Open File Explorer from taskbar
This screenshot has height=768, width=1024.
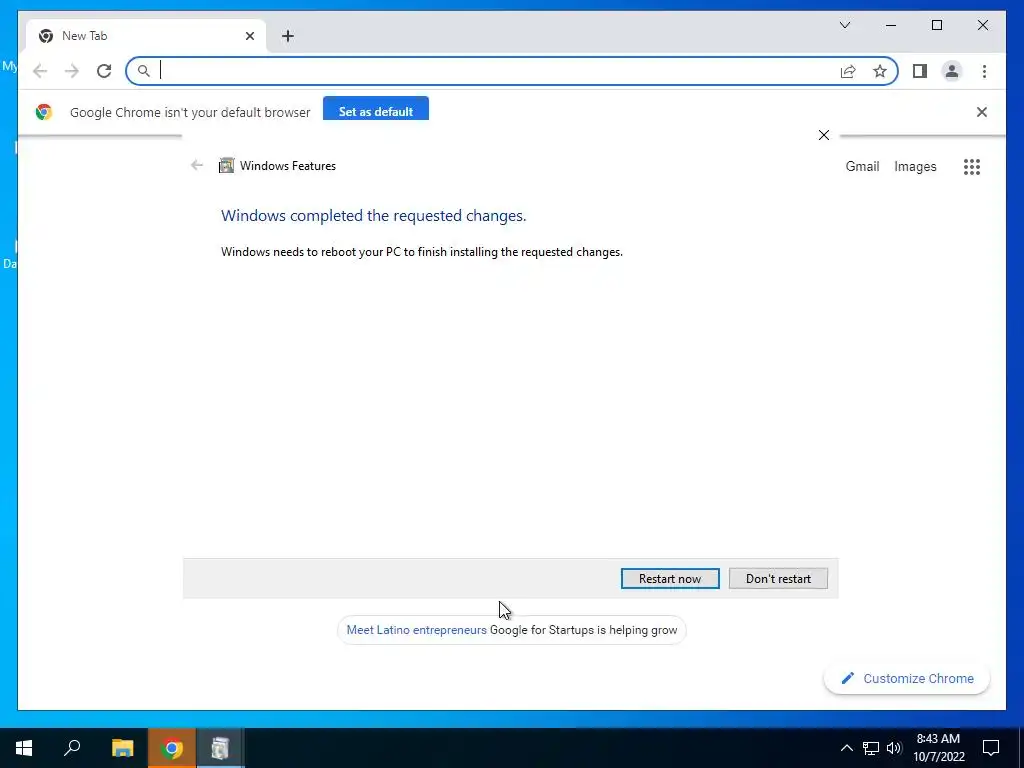122,748
